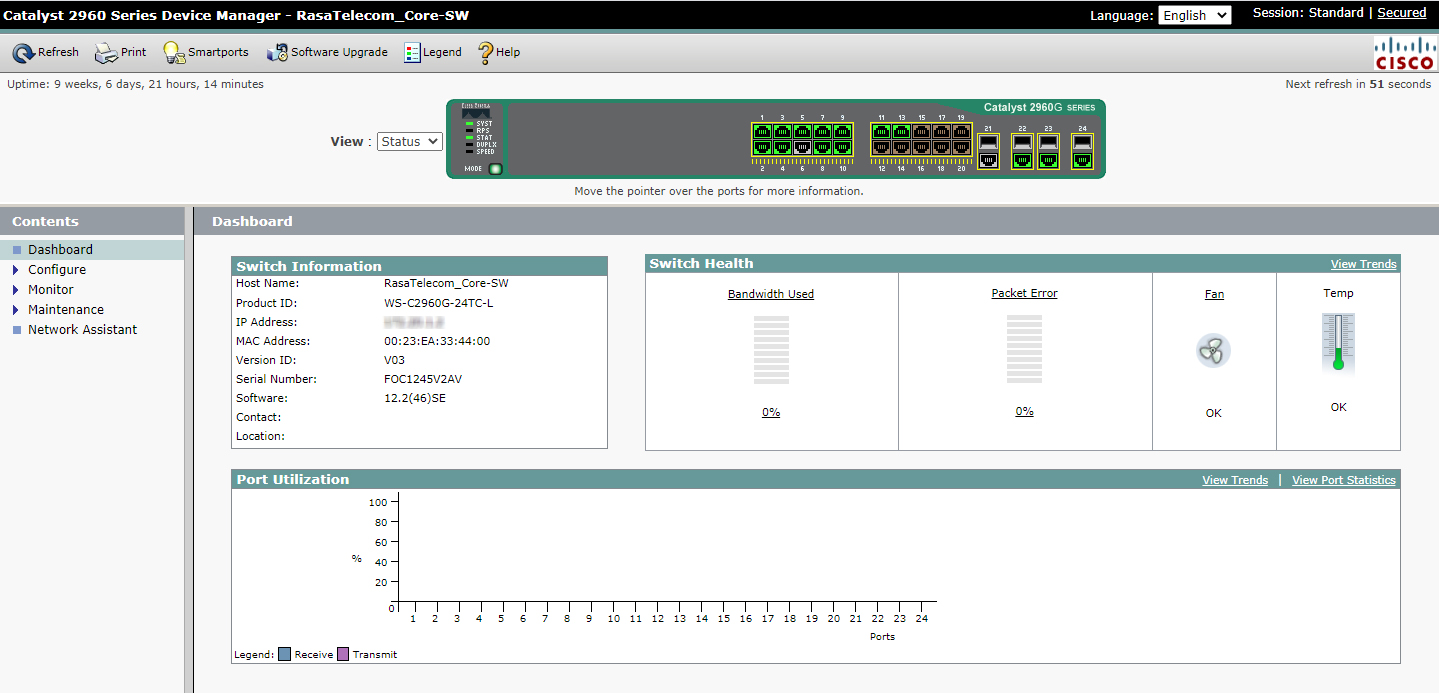Click the Fan status icon

point(1213,351)
